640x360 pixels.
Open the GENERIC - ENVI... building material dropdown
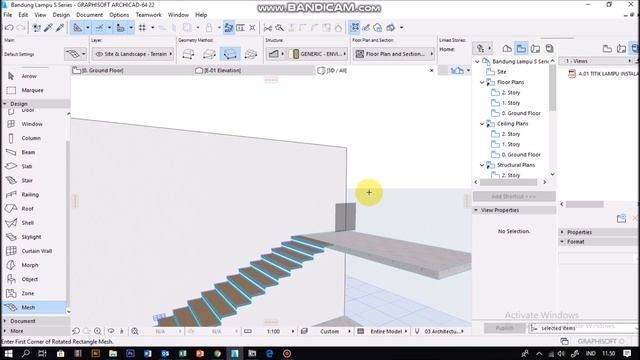(318, 54)
